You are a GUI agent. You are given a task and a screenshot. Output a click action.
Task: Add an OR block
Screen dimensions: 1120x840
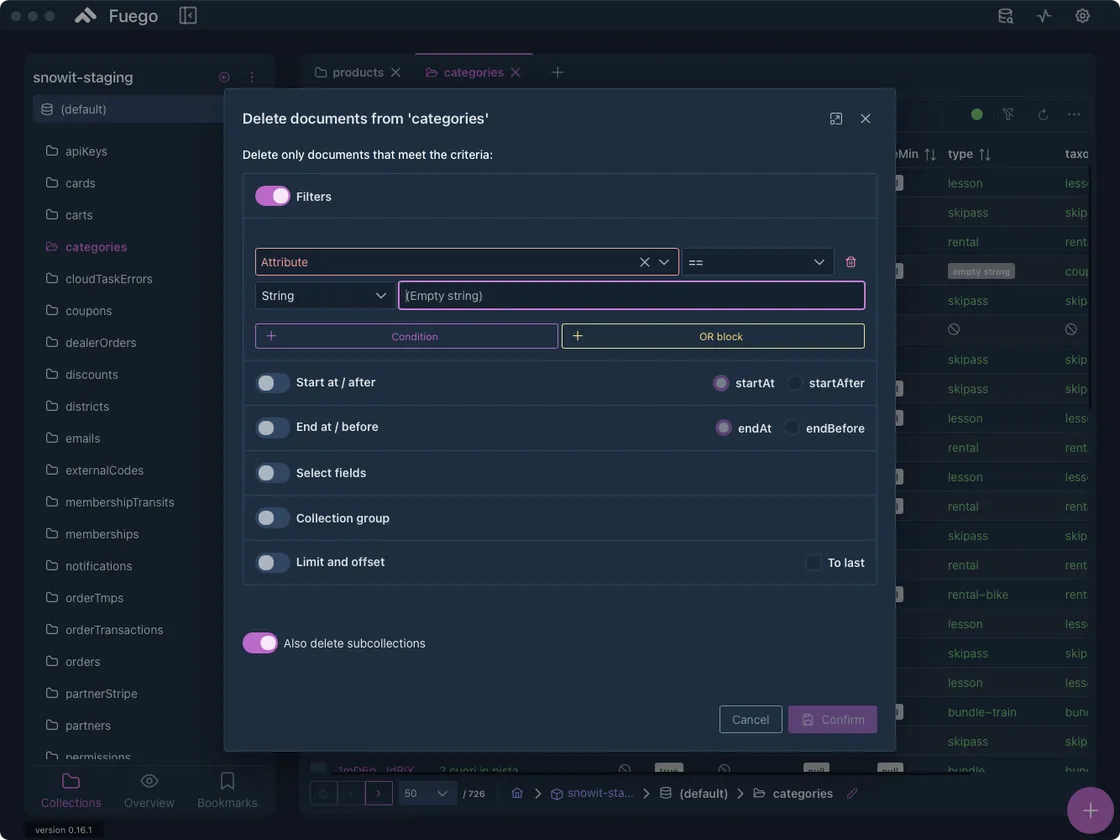(713, 336)
